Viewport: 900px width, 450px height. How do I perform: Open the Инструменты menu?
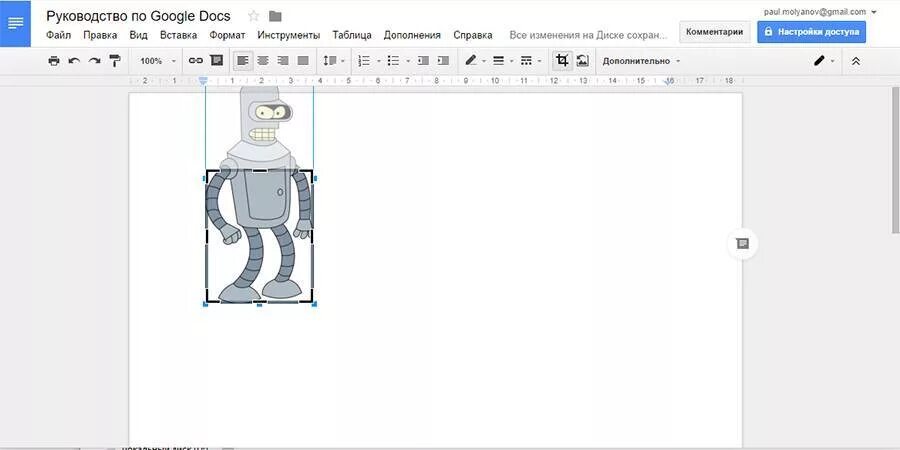pos(289,35)
